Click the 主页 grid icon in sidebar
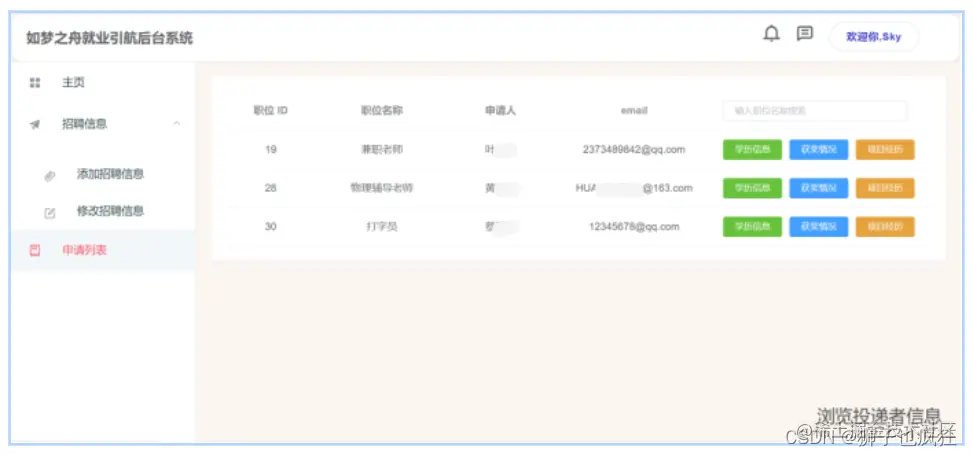972x456 pixels. click(35, 82)
